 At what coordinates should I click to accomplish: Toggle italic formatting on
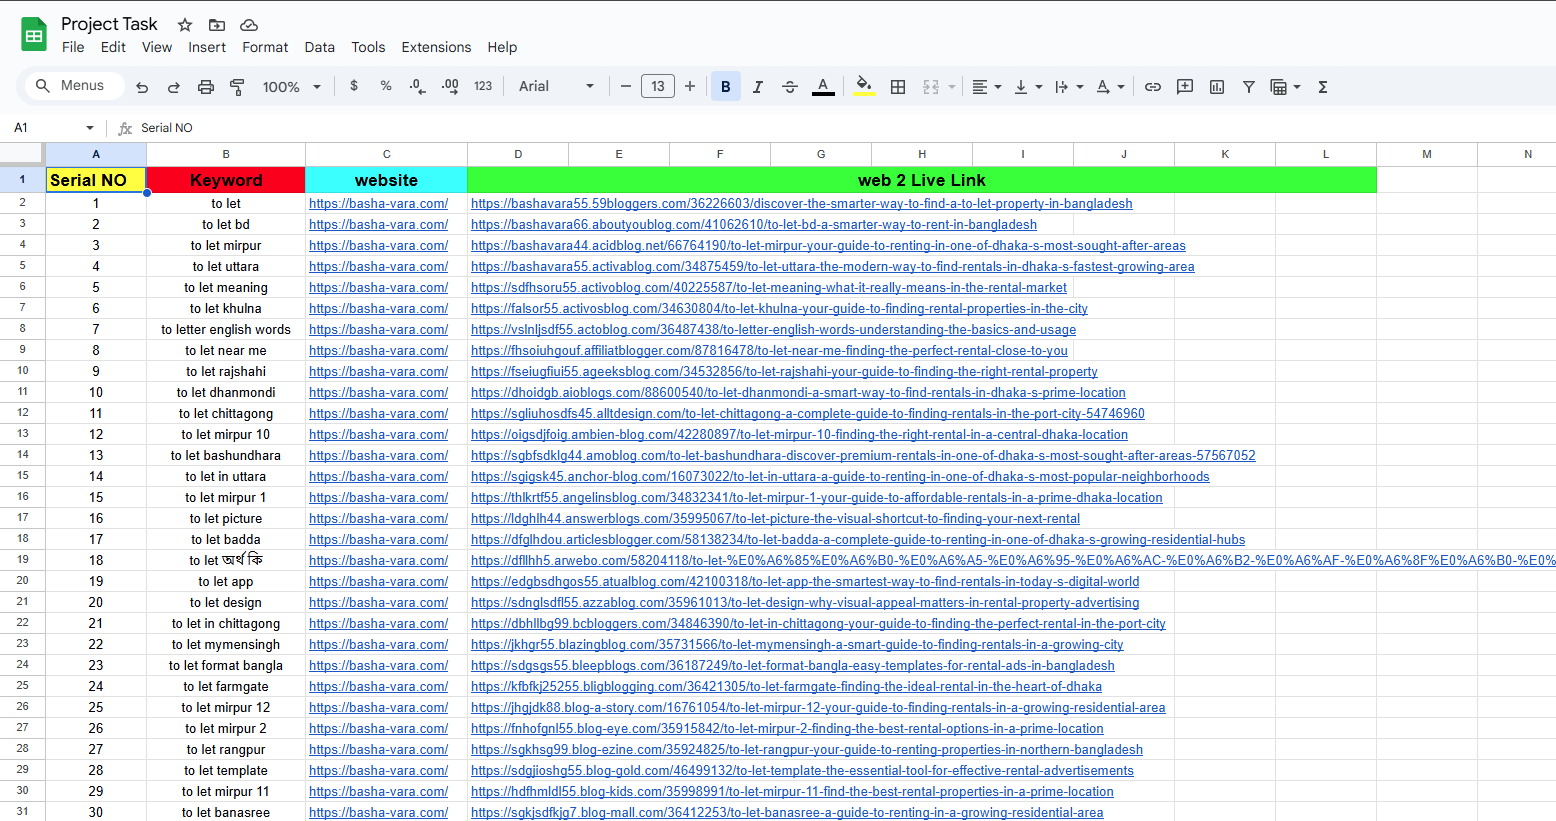757,86
